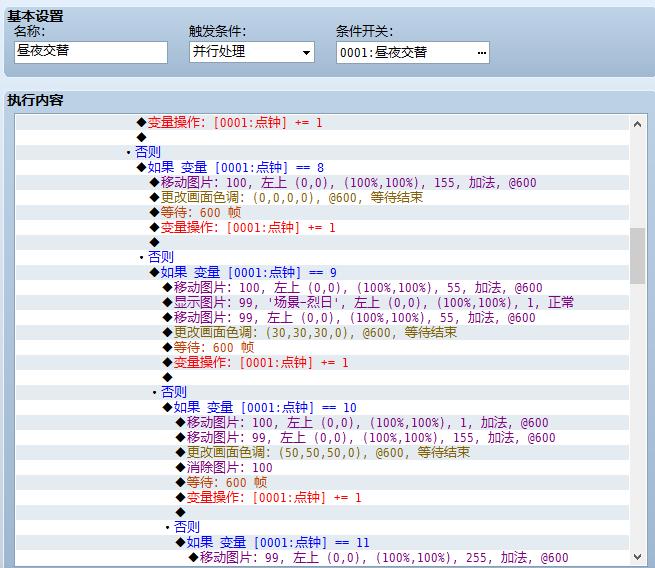Image resolution: width=655 pixels, height=568 pixels.
Task: Select the line 显示图片: 99, '场景-烈日'
Action: click(322, 302)
